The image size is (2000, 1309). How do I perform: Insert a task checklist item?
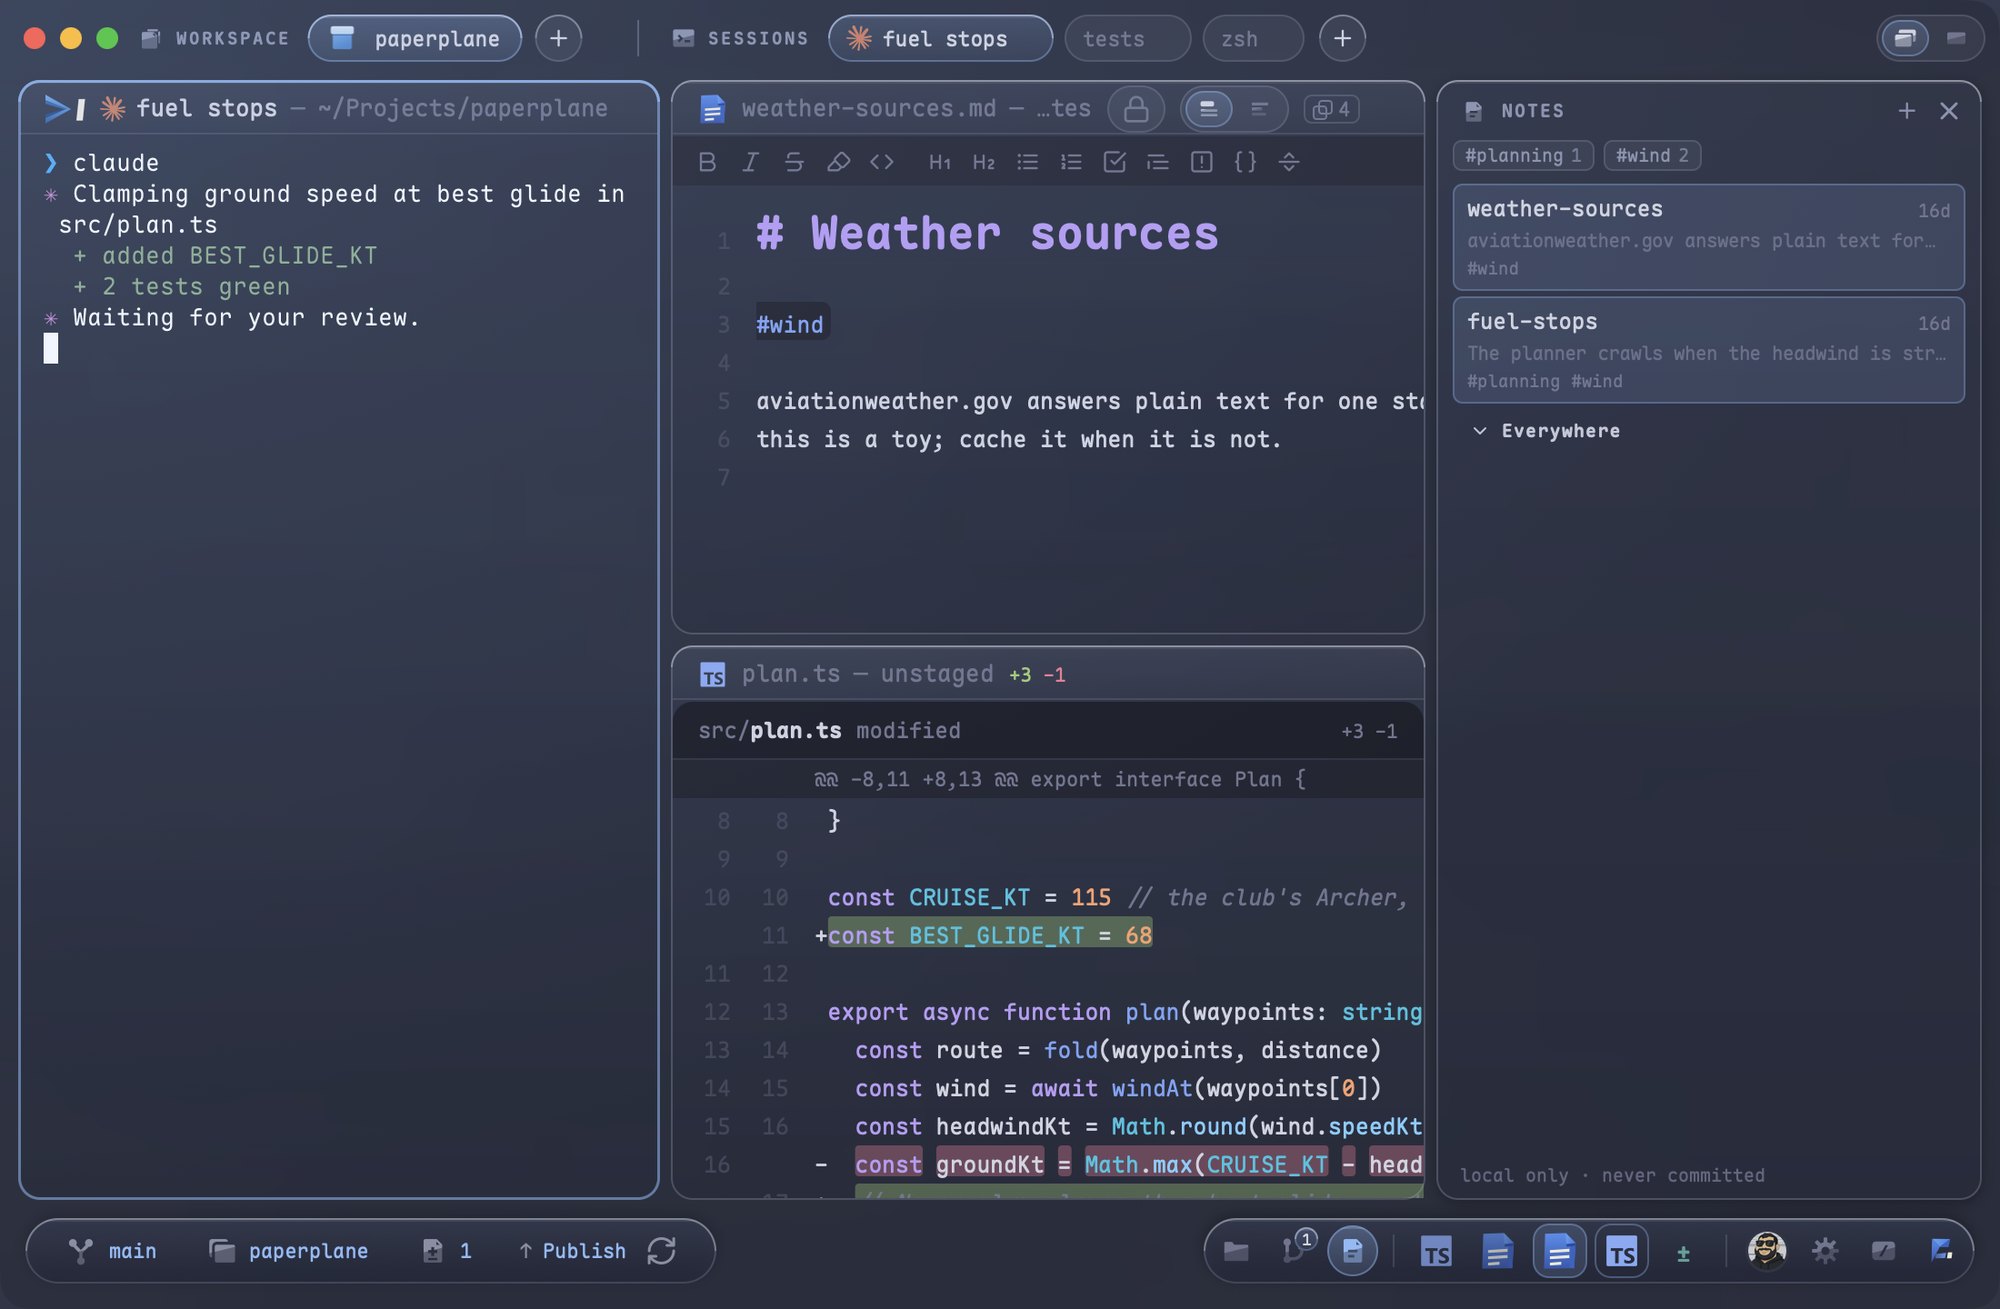coord(1115,162)
